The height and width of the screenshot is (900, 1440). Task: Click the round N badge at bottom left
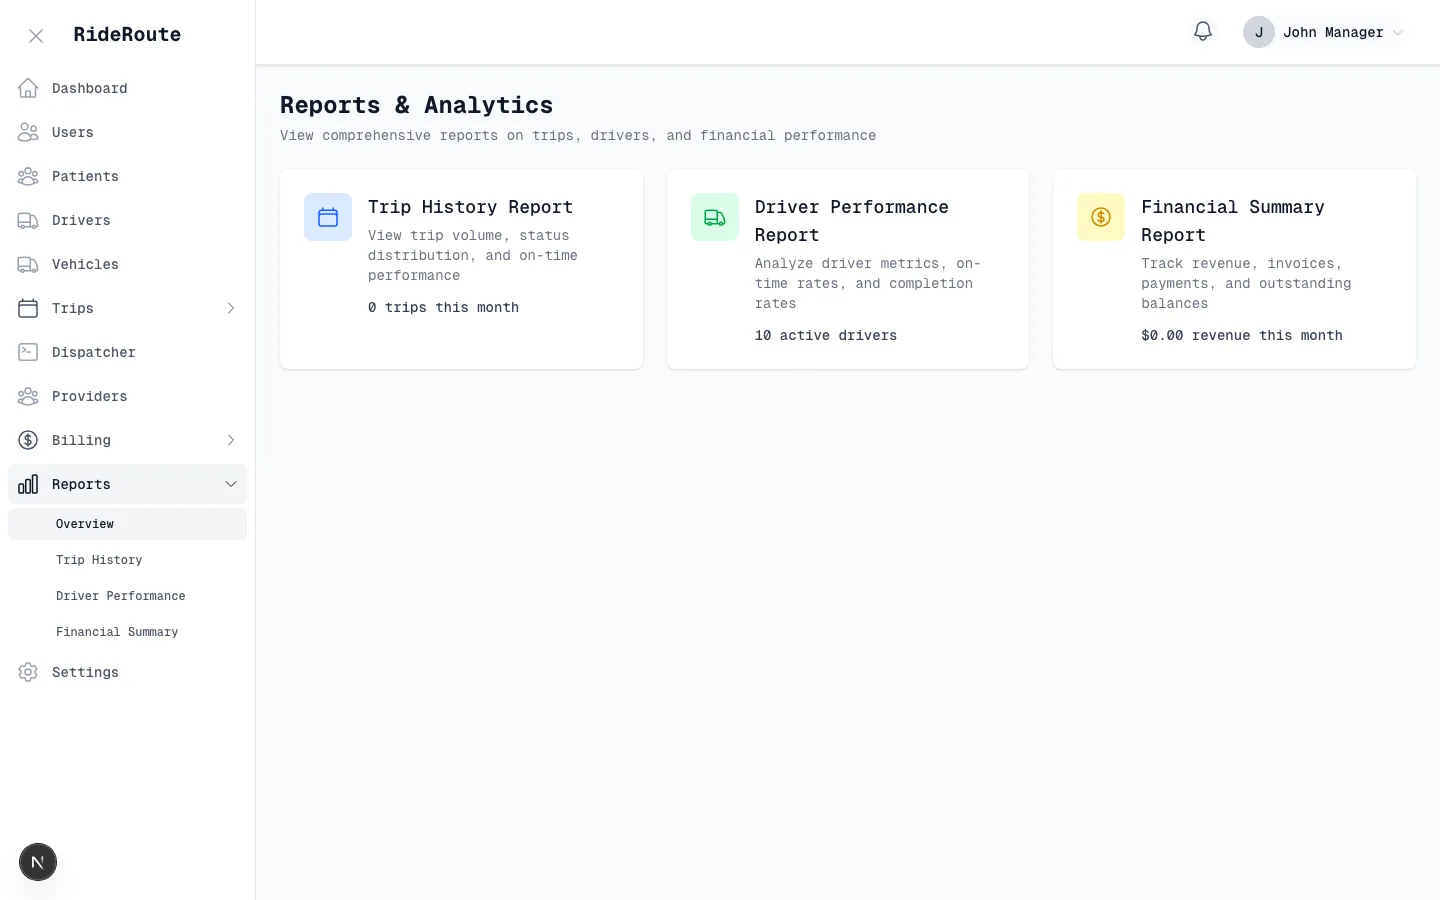38,862
